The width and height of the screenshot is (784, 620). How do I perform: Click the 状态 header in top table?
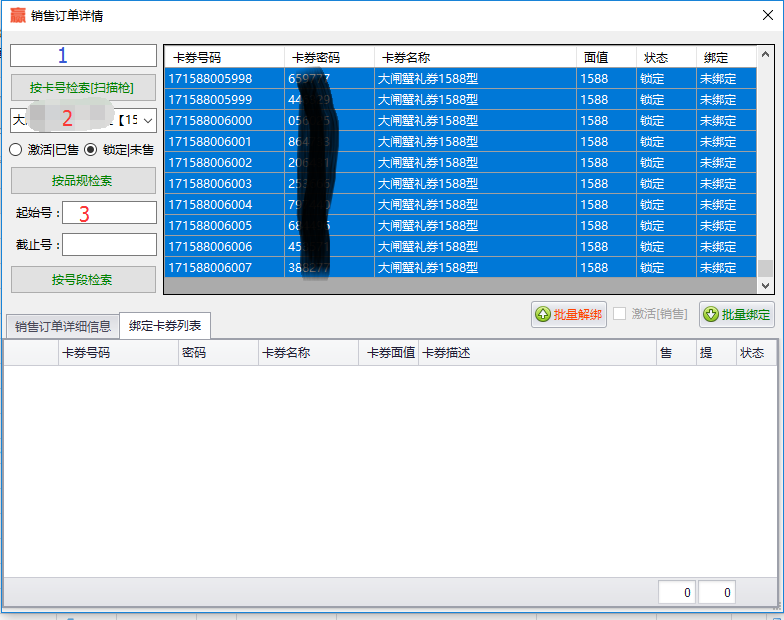pos(666,58)
